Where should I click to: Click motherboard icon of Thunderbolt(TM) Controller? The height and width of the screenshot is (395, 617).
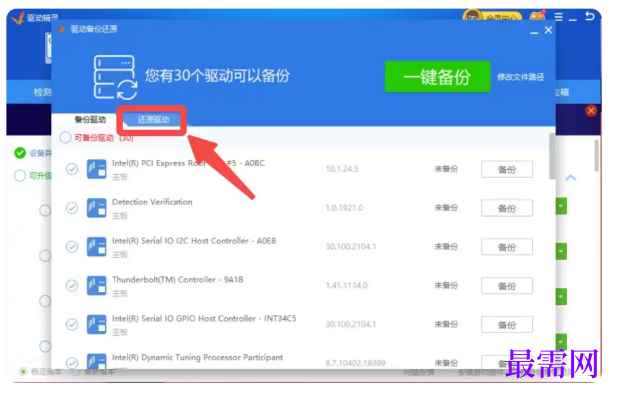click(x=96, y=286)
